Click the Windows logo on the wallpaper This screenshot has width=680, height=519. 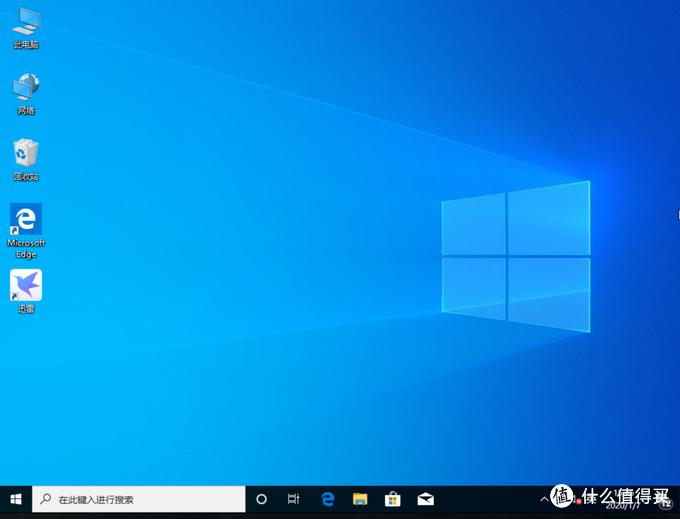point(515,256)
